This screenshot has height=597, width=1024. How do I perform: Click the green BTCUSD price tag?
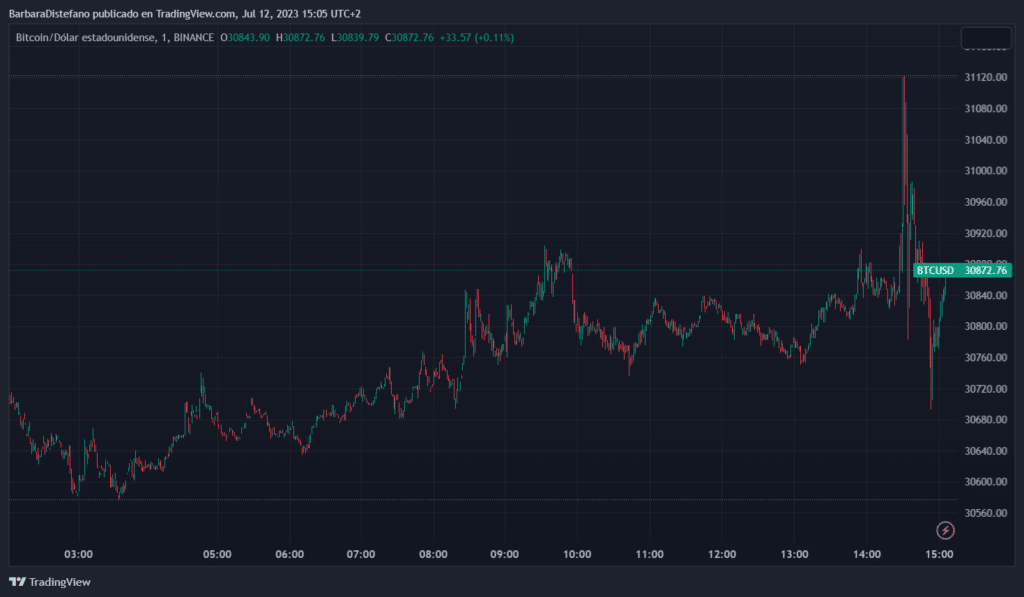tap(962, 270)
